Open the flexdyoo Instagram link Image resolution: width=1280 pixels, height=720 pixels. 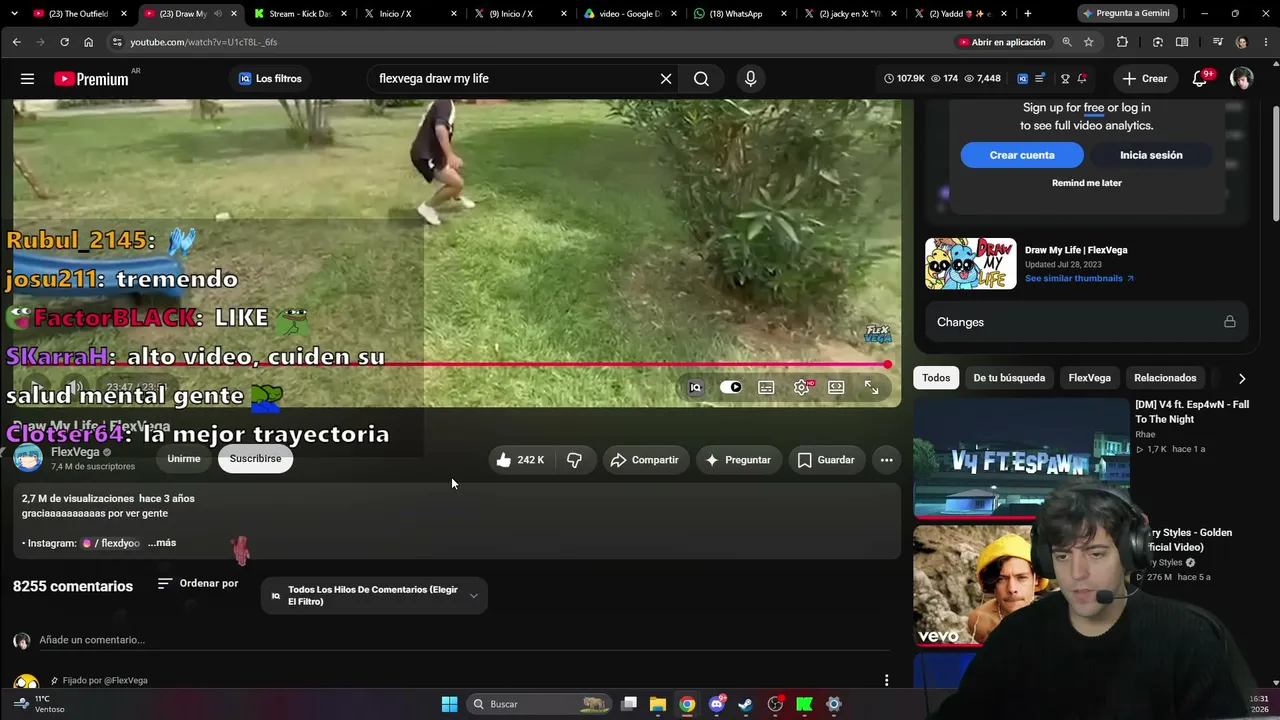[112, 543]
